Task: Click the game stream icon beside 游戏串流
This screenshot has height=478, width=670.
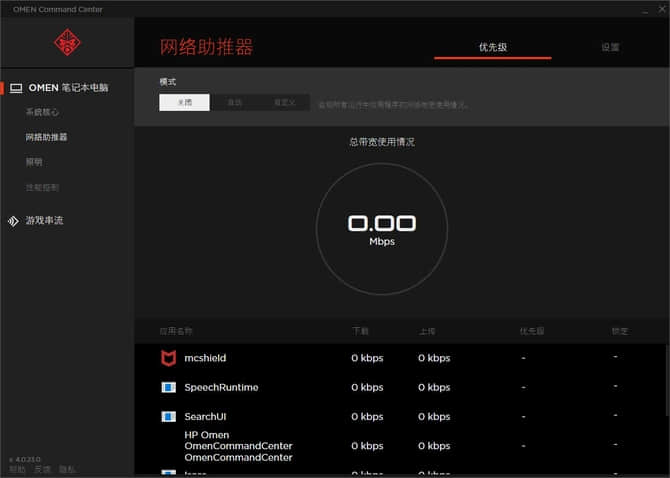Action: [13, 221]
